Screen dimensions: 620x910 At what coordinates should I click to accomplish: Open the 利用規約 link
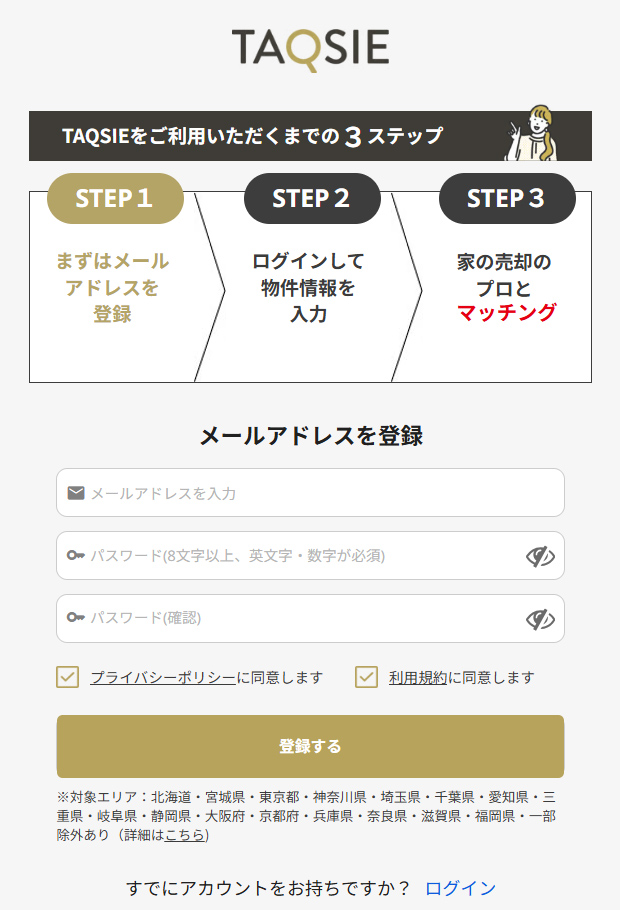[418, 678]
